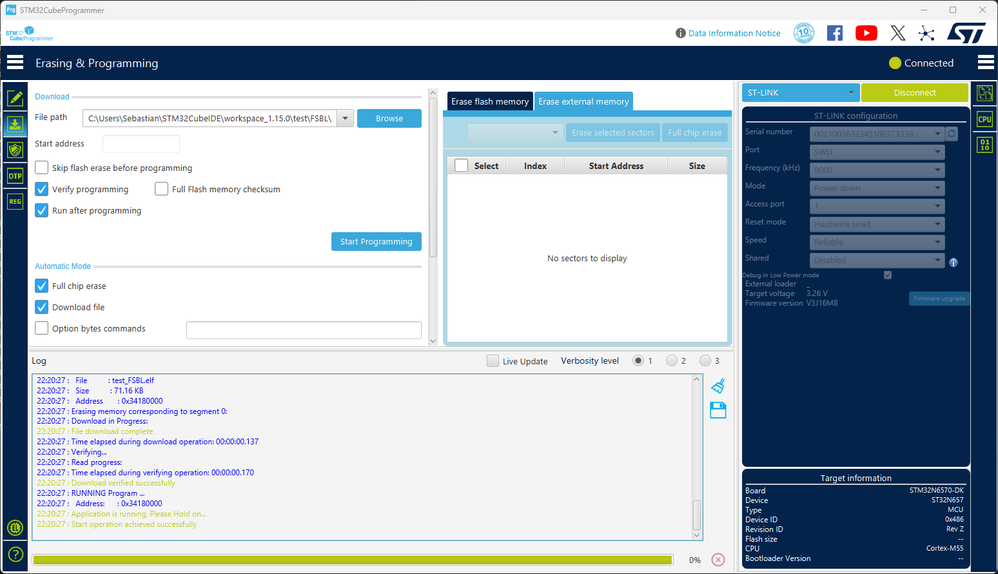This screenshot has height=574, width=998.
Task: Open the Shared Disabled dropdown
Action: 877,260
